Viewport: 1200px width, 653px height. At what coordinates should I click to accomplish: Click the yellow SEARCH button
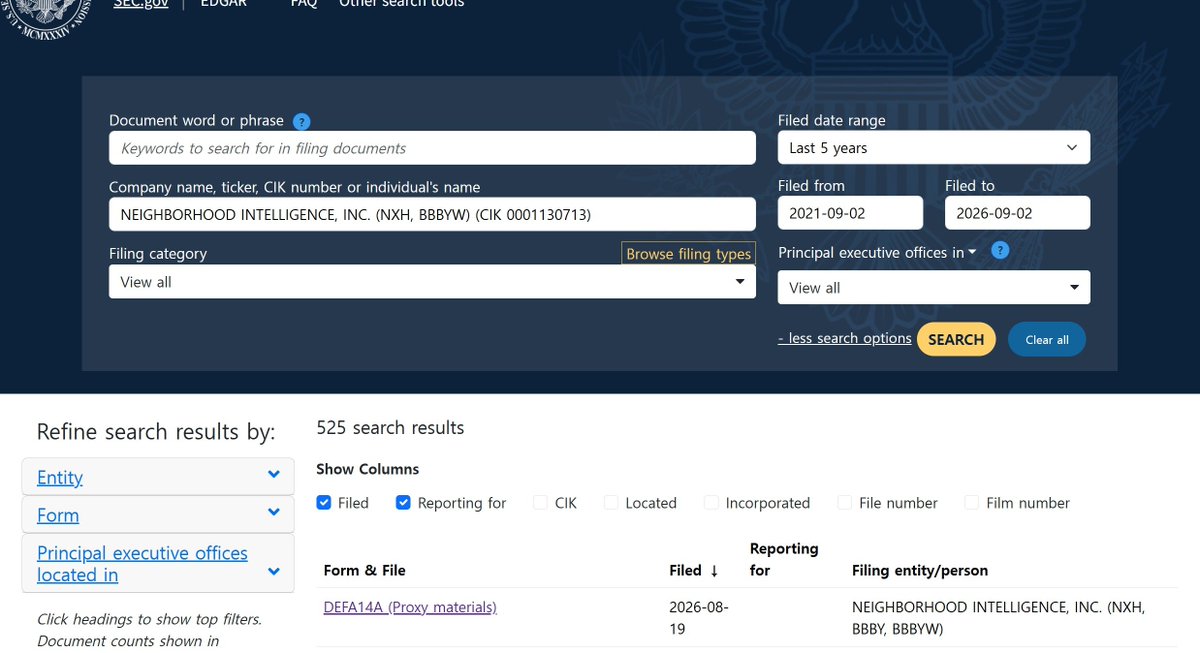coord(956,339)
